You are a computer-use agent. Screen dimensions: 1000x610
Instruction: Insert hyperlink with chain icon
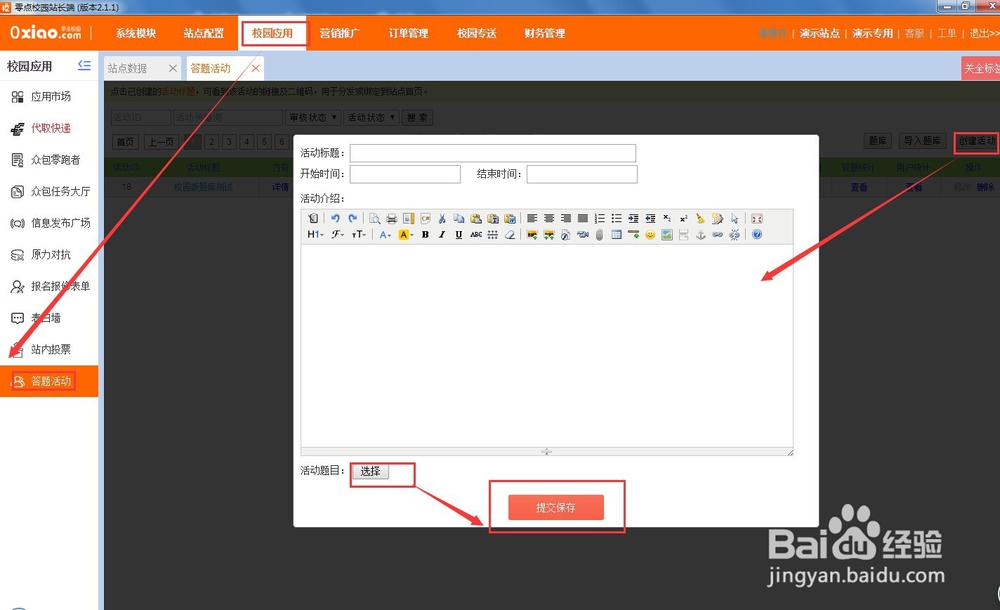[x=717, y=234]
